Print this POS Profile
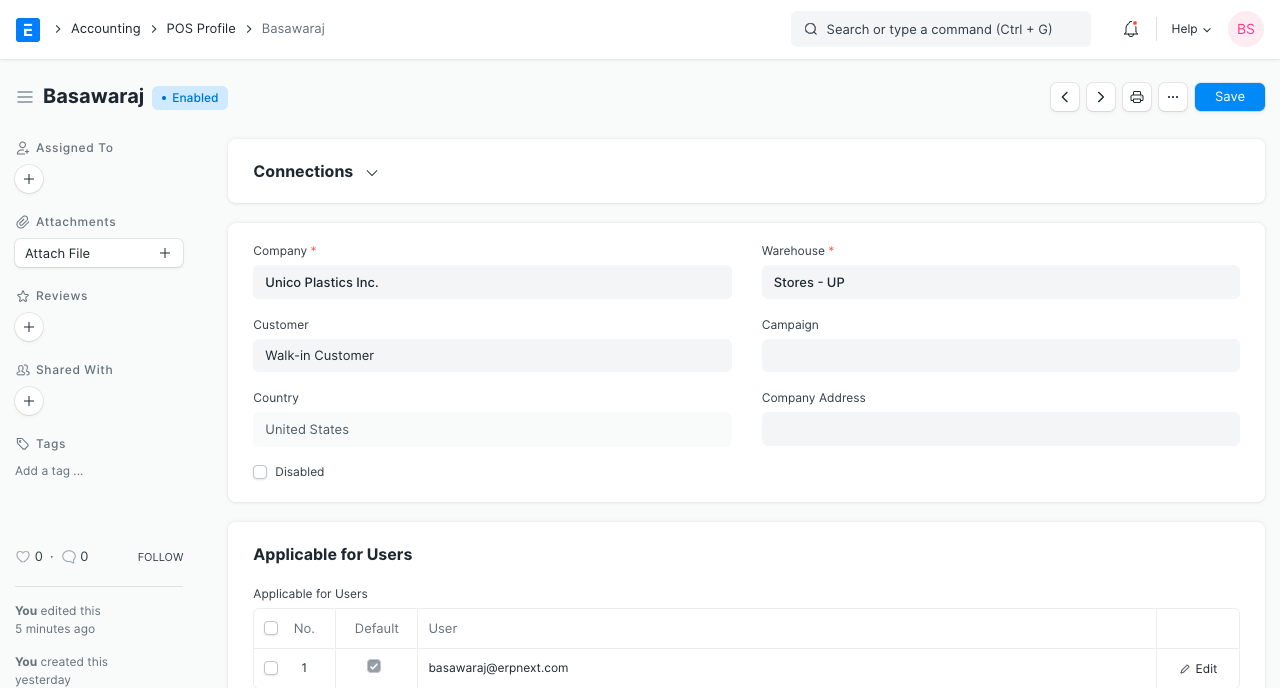 click(x=1137, y=96)
